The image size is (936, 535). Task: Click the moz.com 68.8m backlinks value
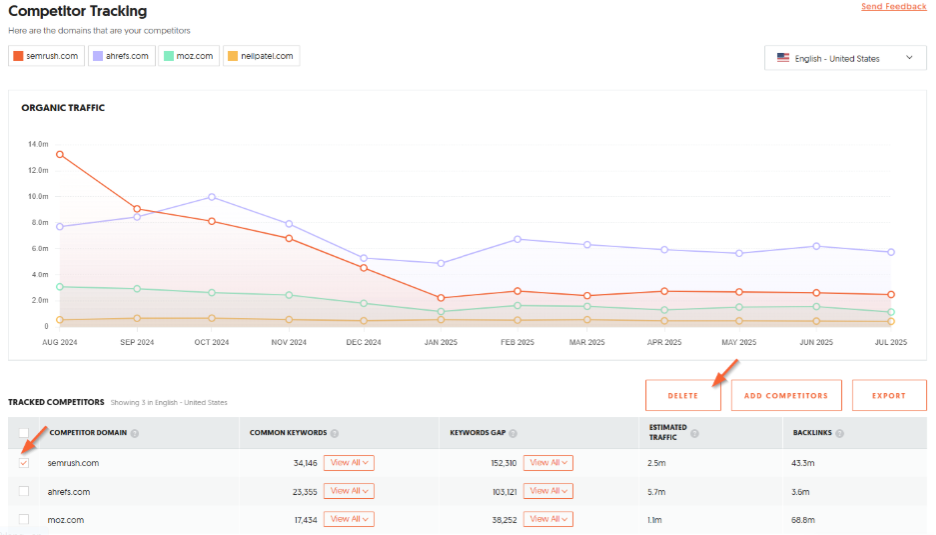pyautogui.click(x=803, y=520)
